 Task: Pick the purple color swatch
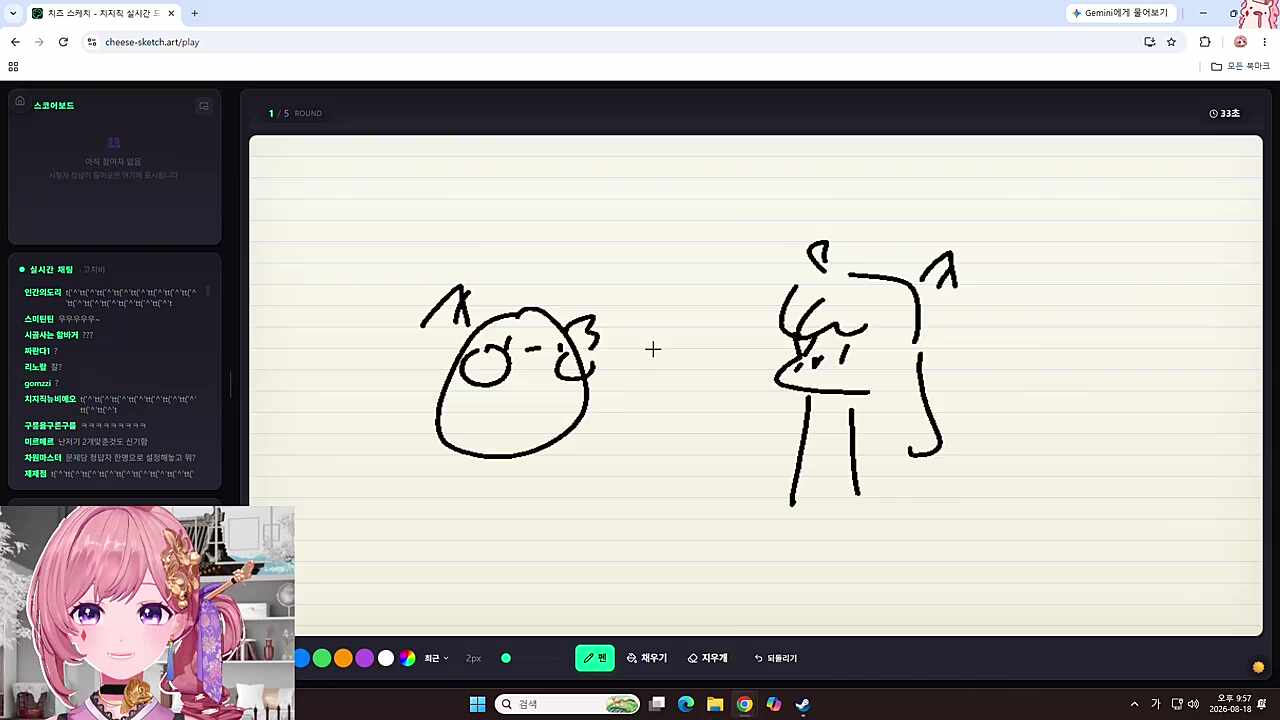[x=364, y=658]
